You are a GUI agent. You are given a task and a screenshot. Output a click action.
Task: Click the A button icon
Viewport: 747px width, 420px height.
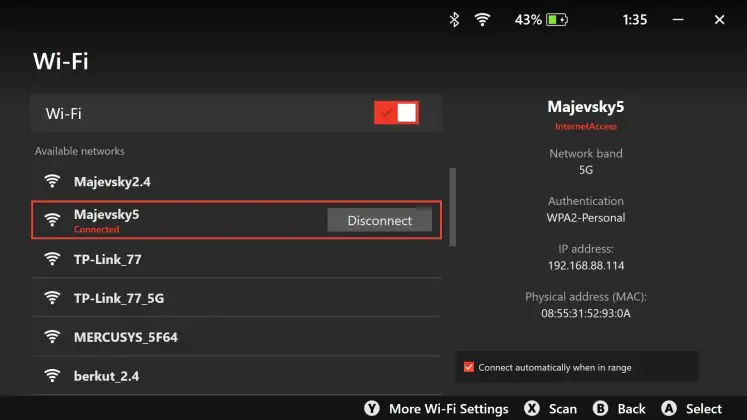coord(669,408)
